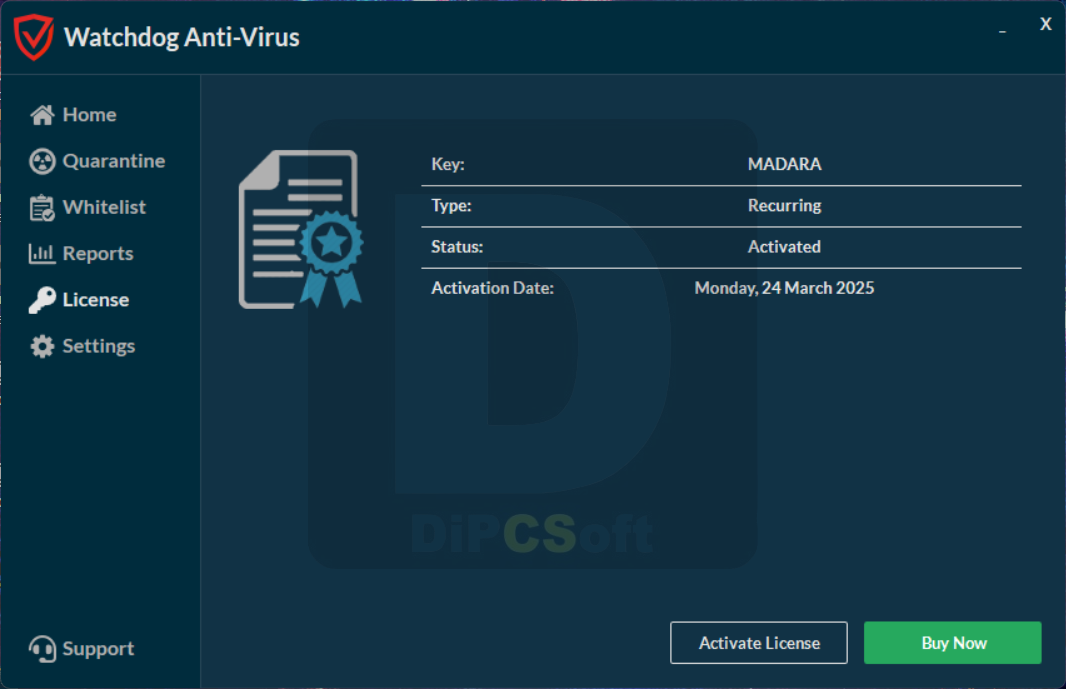The height and width of the screenshot is (689, 1066).
Task: Select the License section label
Action: tap(96, 300)
